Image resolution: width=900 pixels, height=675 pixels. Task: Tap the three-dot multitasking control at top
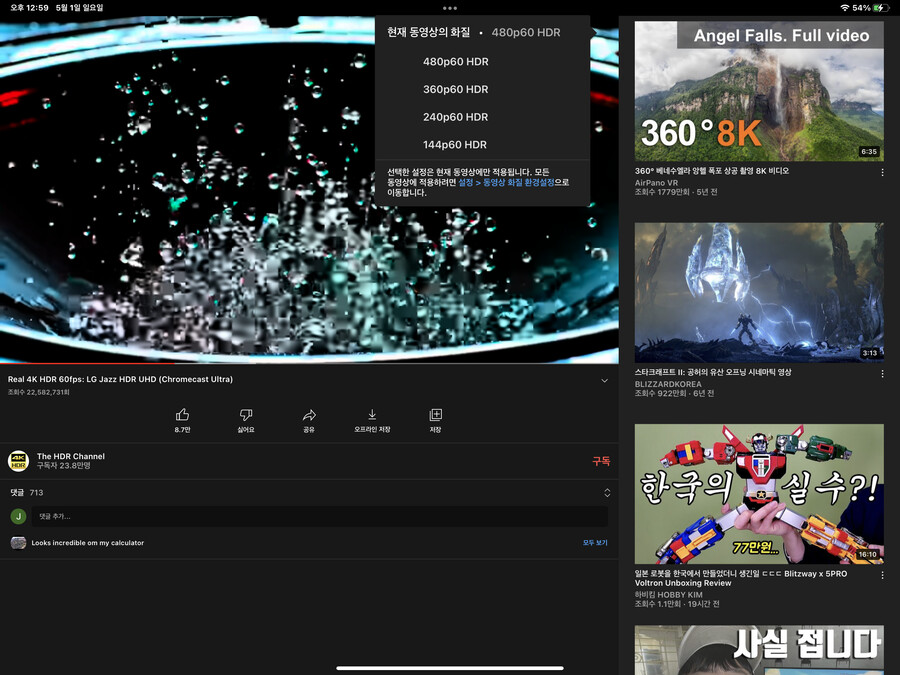pyautogui.click(x=450, y=8)
